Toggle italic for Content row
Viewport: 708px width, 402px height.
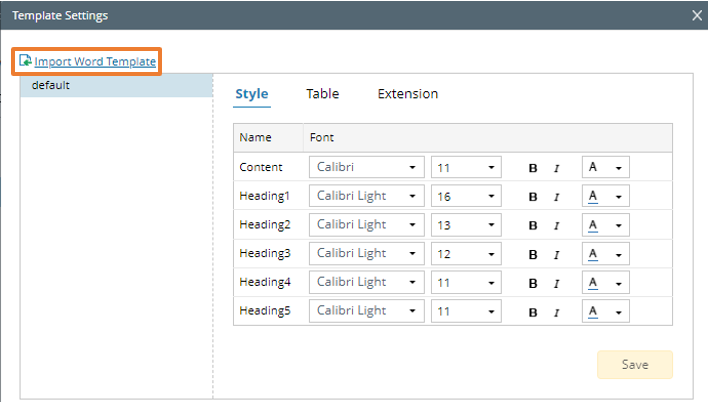pyautogui.click(x=557, y=168)
